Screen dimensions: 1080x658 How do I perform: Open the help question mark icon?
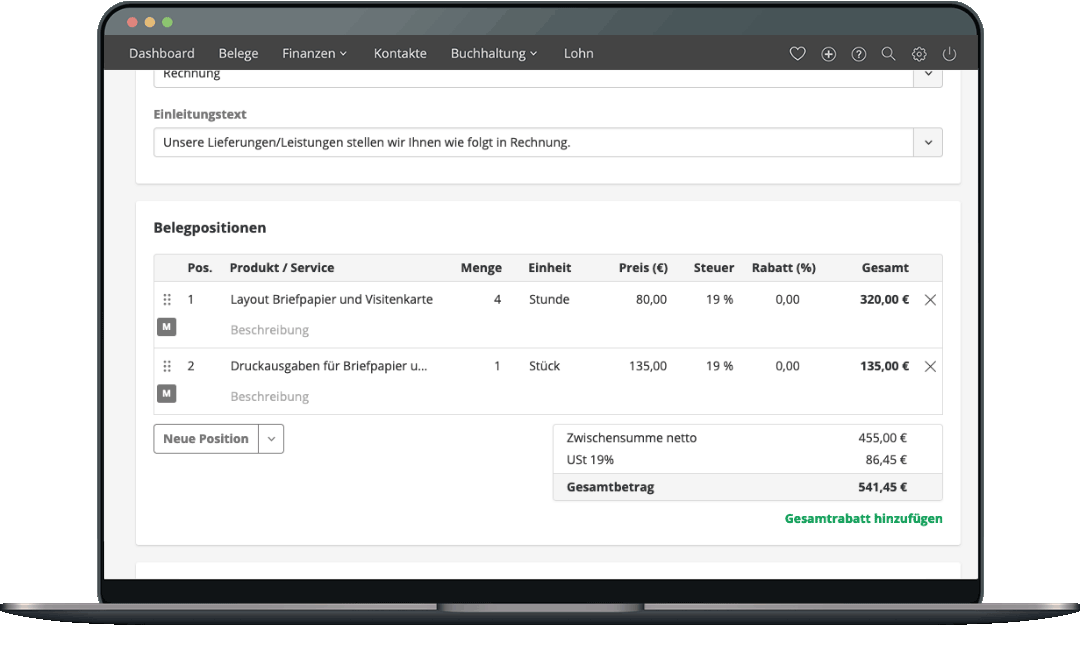click(858, 54)
